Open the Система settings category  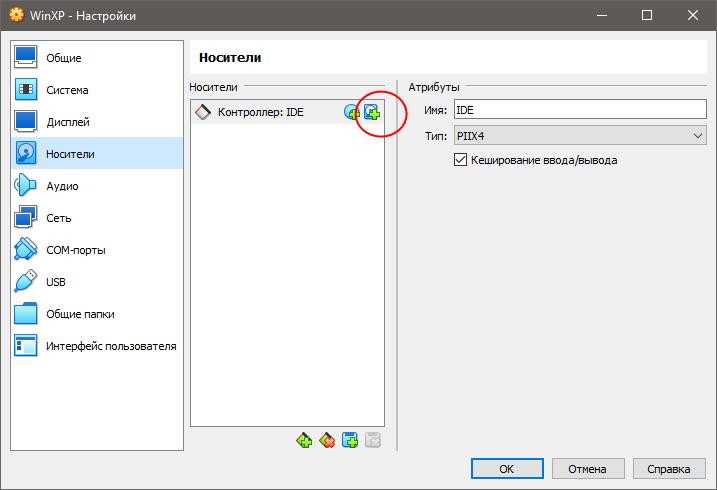[x=96, y=90]
